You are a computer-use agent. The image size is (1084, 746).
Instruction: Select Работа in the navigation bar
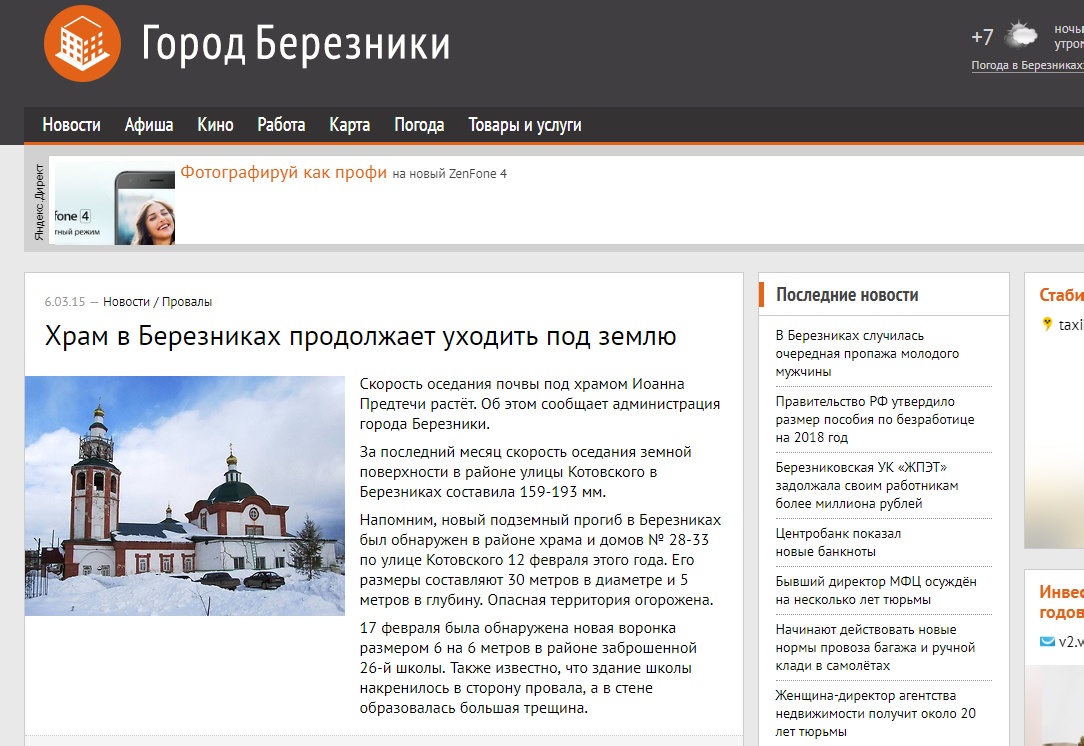pyautogui.click(x=281, y=125)
